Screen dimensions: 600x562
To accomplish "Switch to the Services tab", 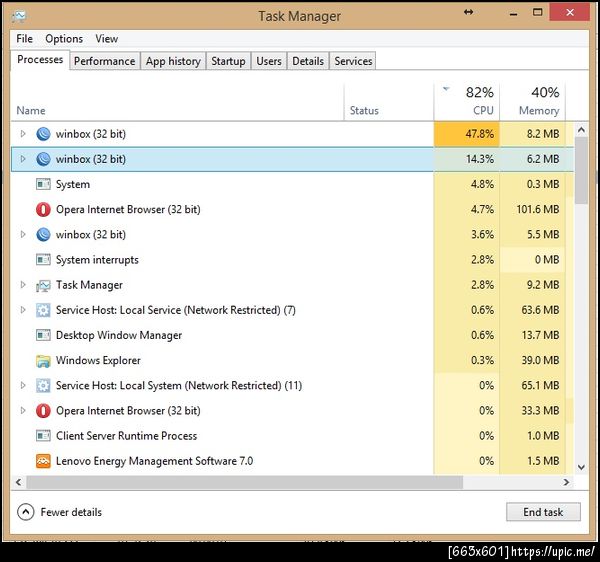I will [353, 61].
